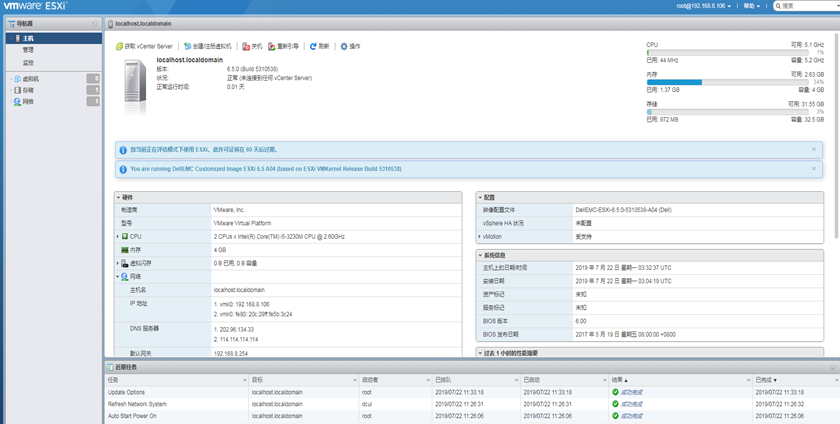Click the CPU chip icon in hardware
The height and width of the screenshot is (424, 840).
click(124, 236)
